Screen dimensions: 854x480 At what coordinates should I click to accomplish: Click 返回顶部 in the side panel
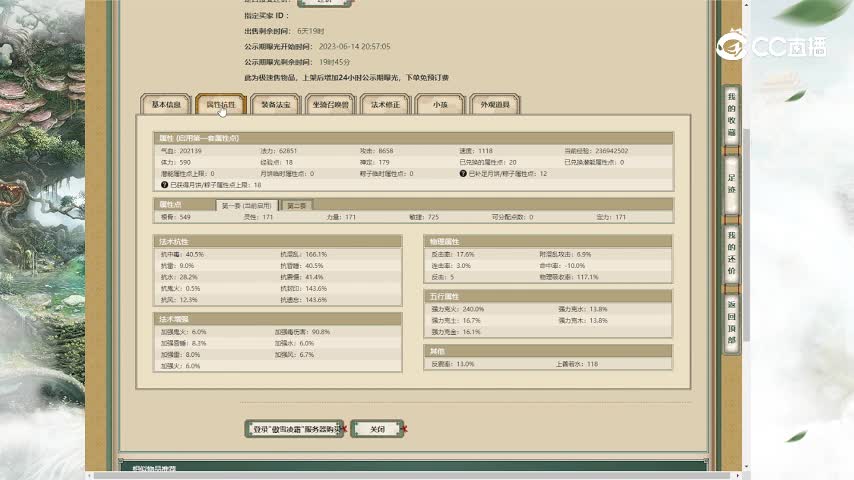pyautogui.click(x=731, y=322)
